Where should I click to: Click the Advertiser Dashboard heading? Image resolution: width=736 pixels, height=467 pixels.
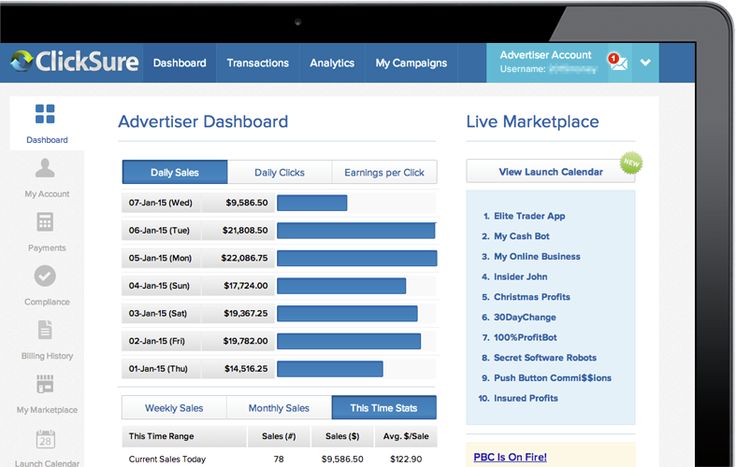203,122
